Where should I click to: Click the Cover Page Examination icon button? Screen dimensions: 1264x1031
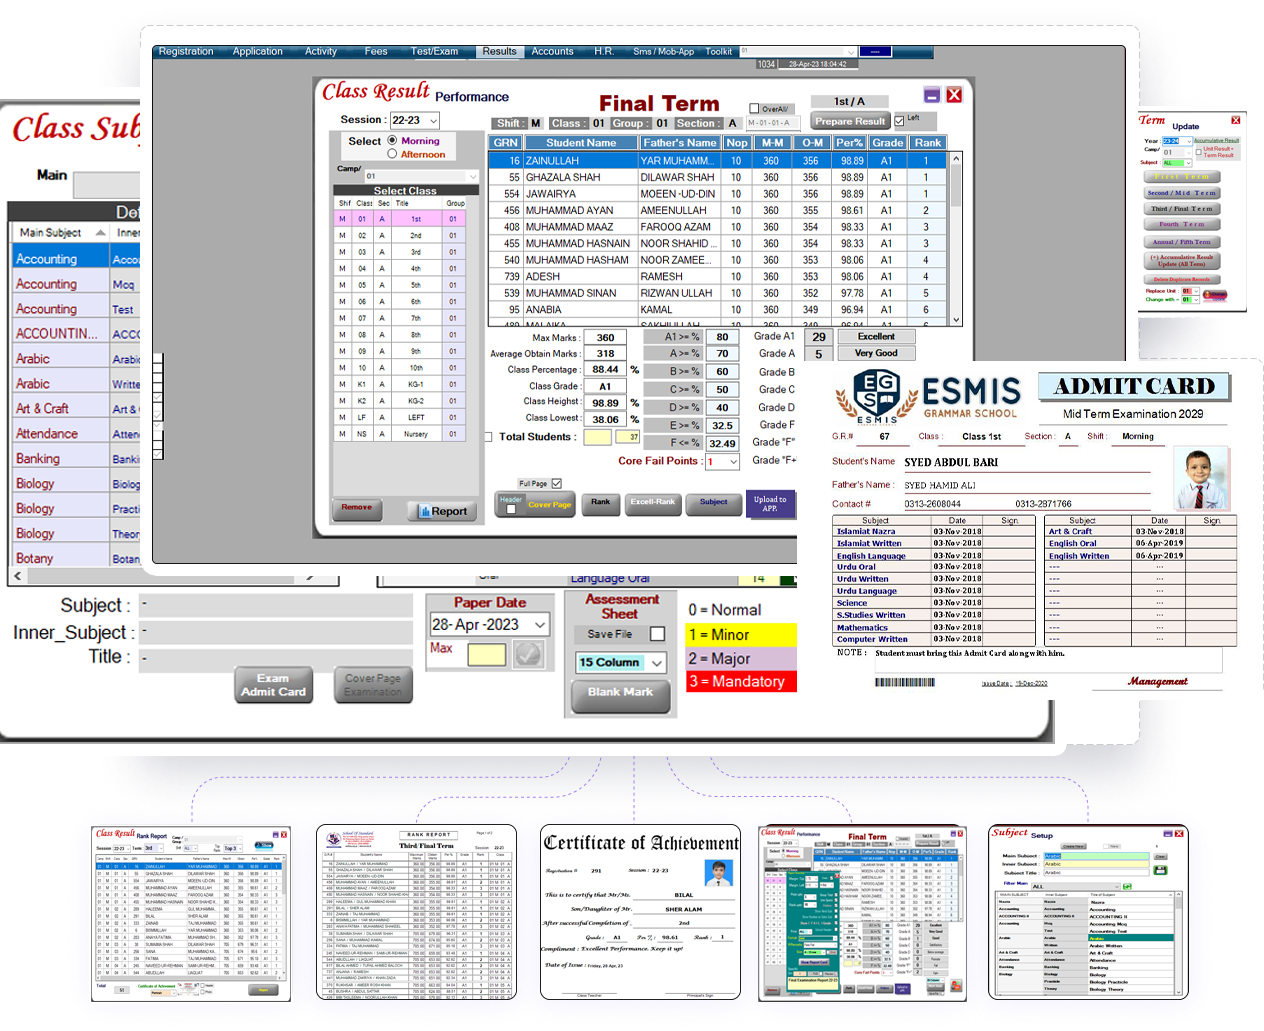(374, 685)
